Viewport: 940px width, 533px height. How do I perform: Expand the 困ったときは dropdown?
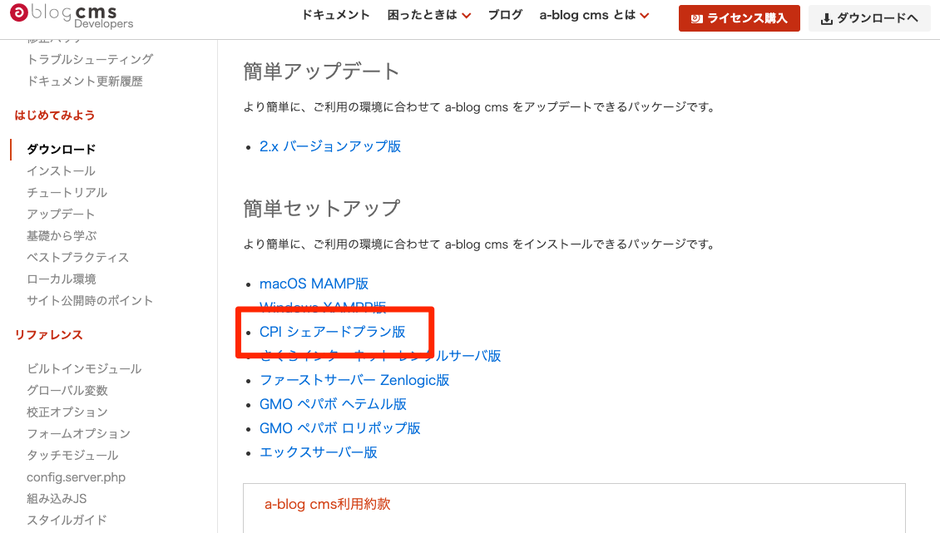(429, 15)
